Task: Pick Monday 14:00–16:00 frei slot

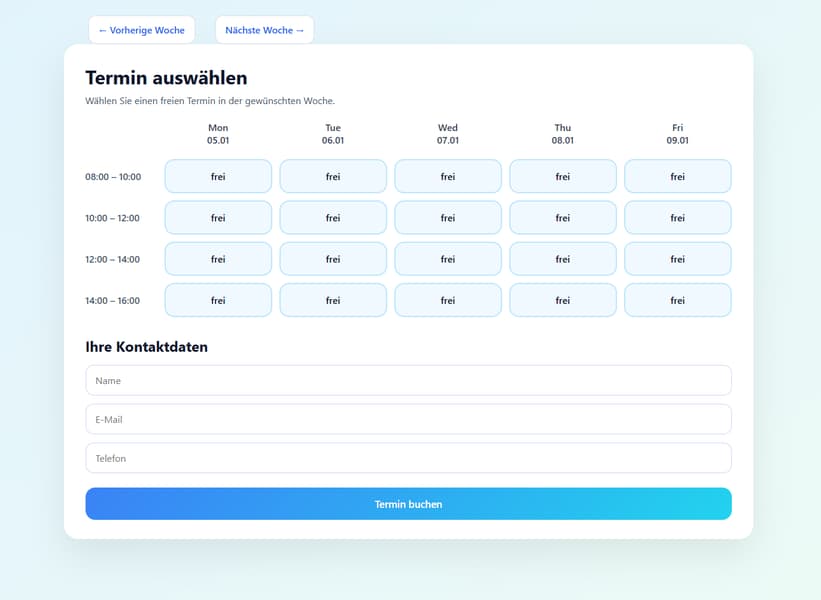Action: [x=218, y=300]
